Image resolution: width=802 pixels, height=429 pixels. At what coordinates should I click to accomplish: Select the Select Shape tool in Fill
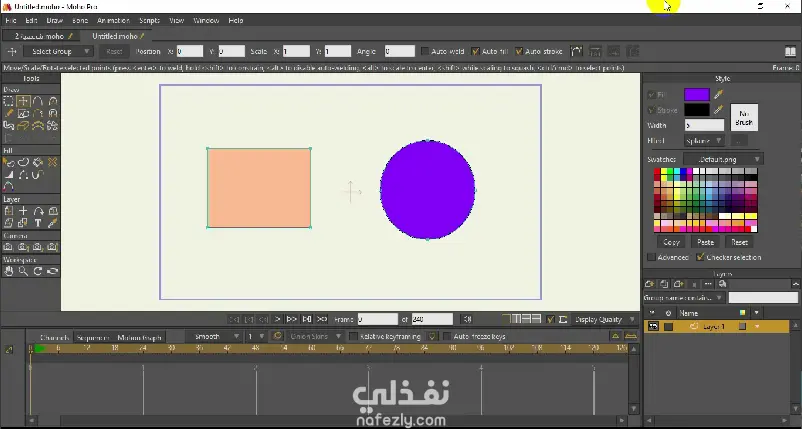(x=9, y=163)
